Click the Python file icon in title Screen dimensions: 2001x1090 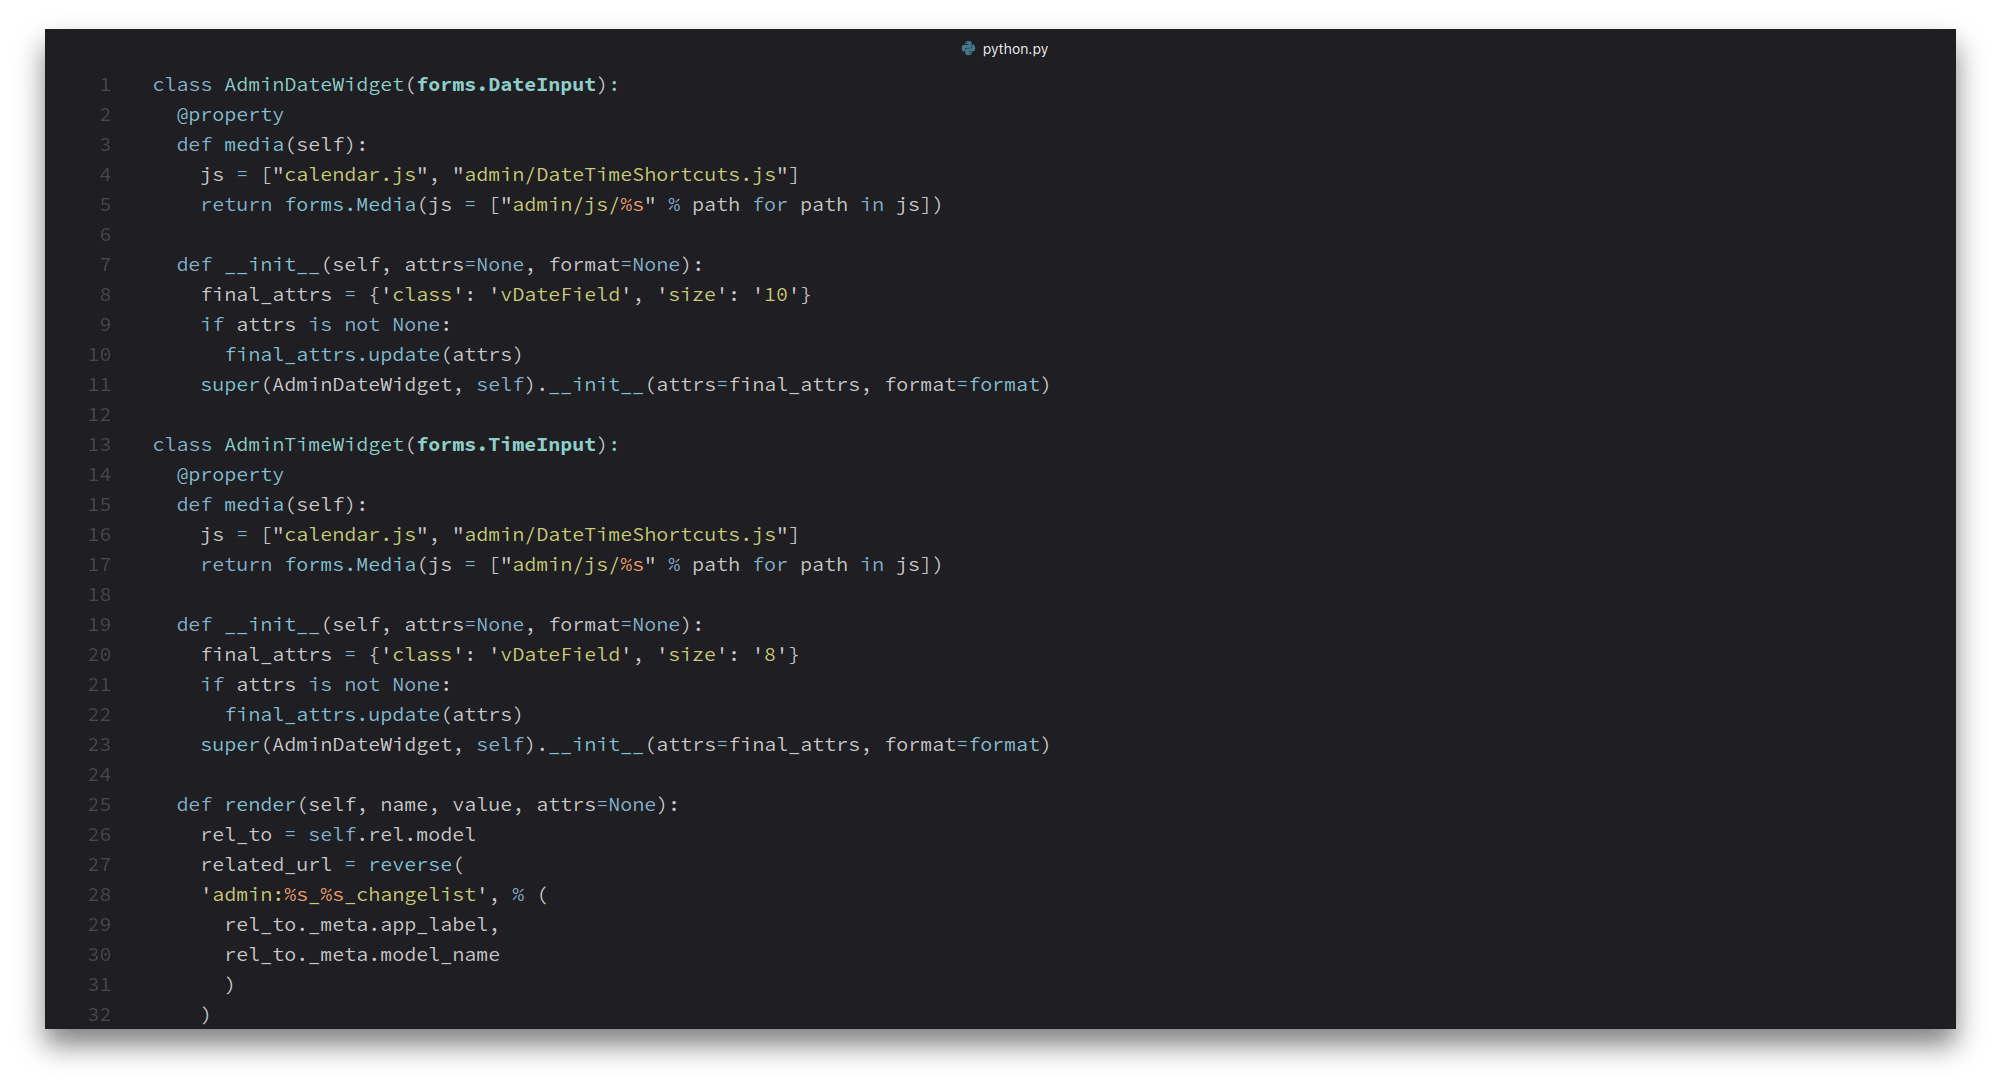968,48
